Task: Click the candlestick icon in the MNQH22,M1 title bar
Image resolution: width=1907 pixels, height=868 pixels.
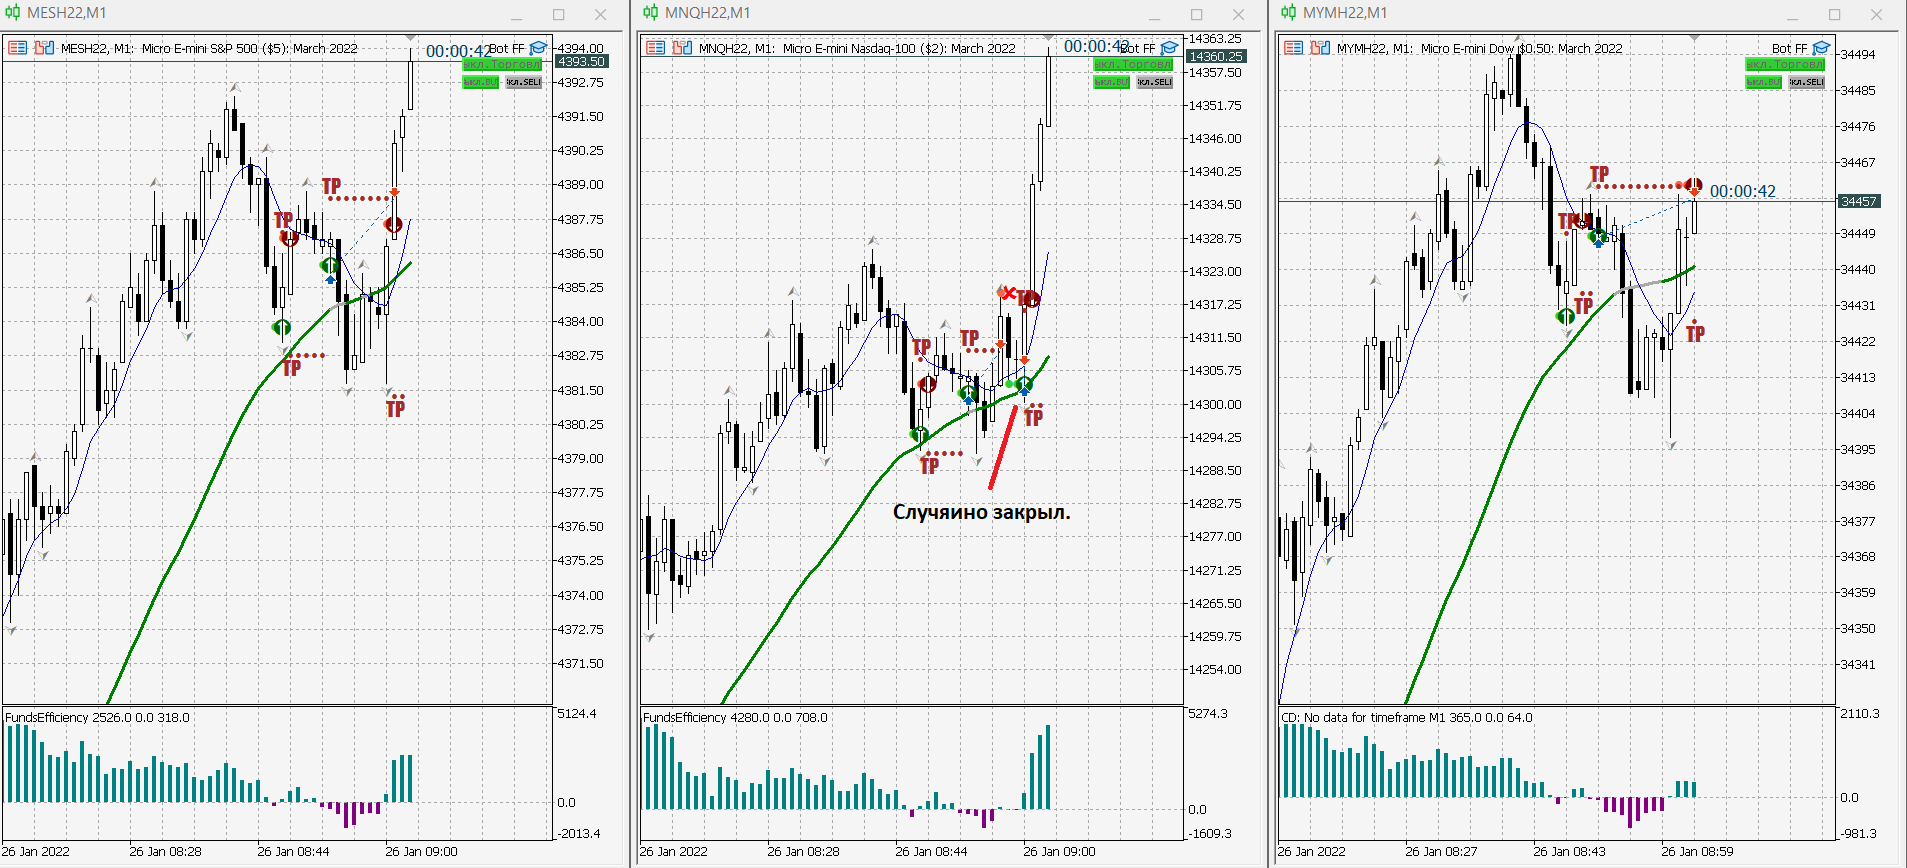Action: (650, 13)
